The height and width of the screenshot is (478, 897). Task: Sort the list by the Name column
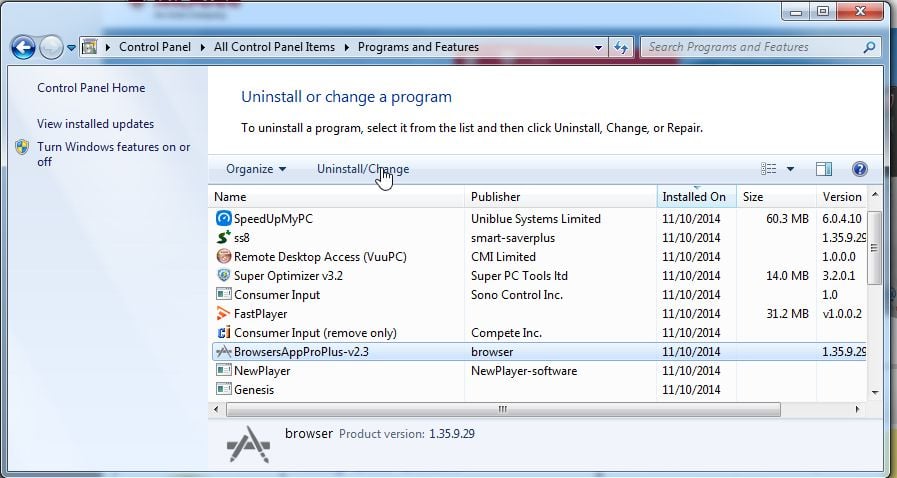click(x=337, y=197)
